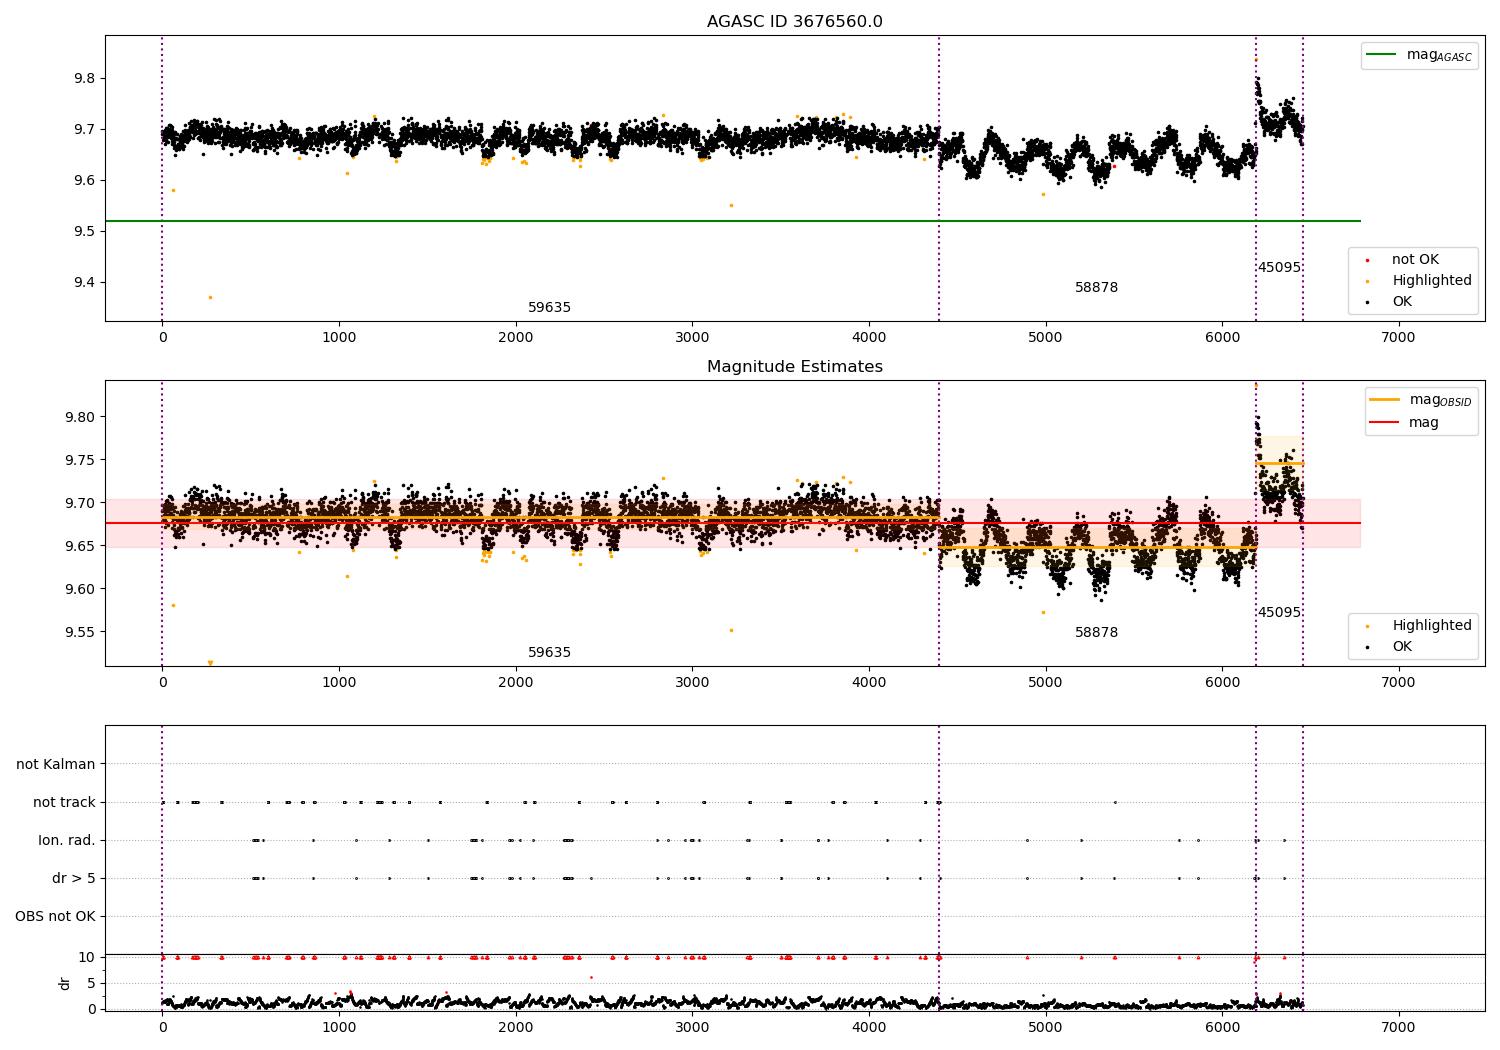Click the title 'AGASC ID 3676560.0'
Image resolution: width=1500 pixels, height=1050 pixels.
[794, 22]
